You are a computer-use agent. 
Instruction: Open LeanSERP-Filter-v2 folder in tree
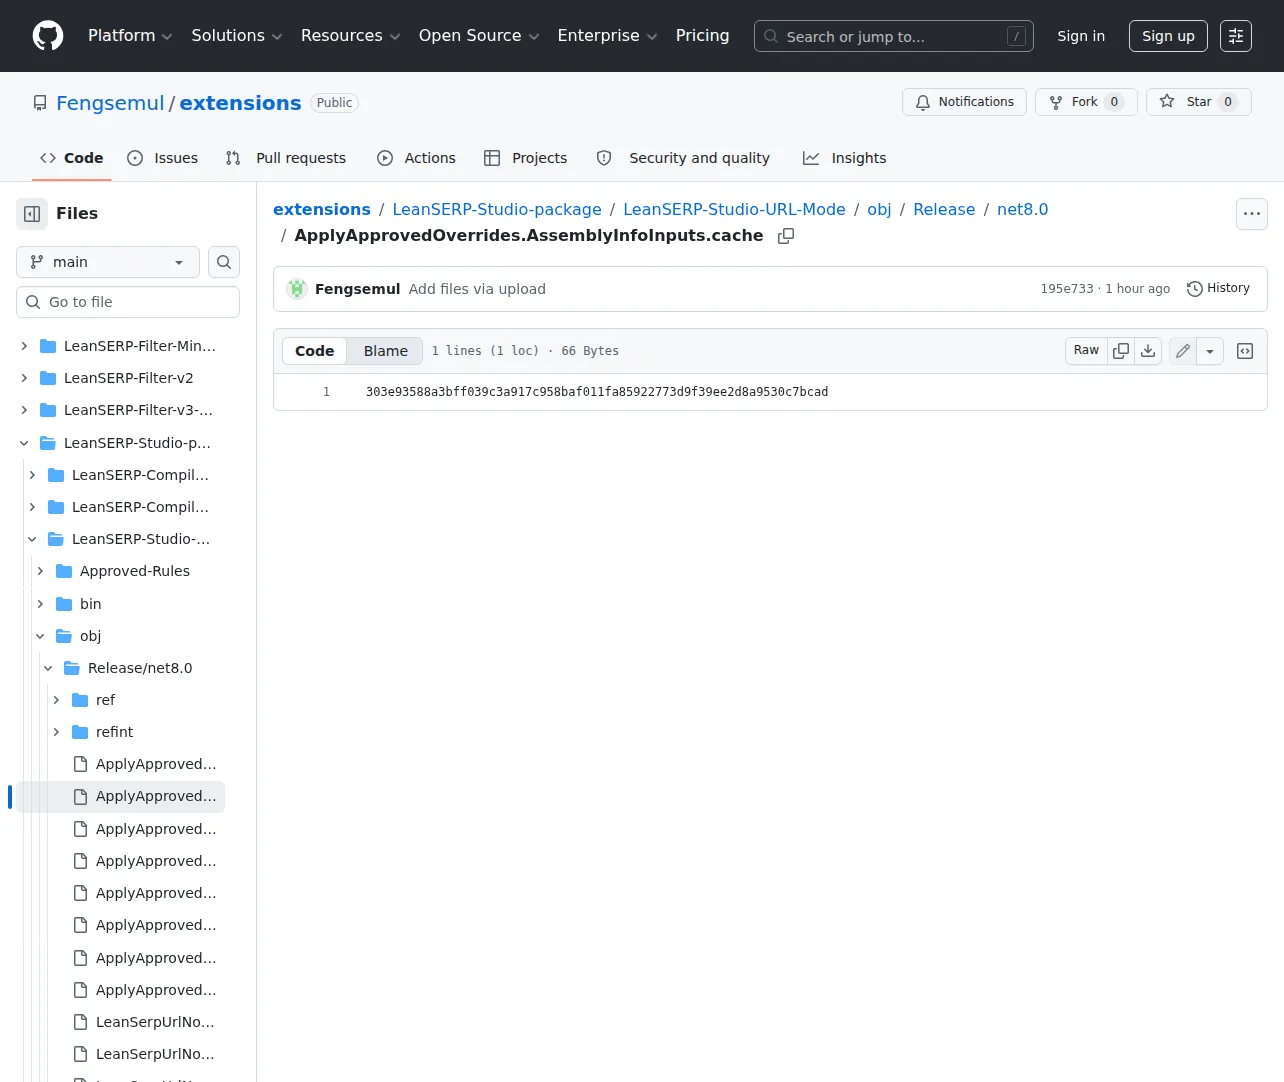pos(128,378)
